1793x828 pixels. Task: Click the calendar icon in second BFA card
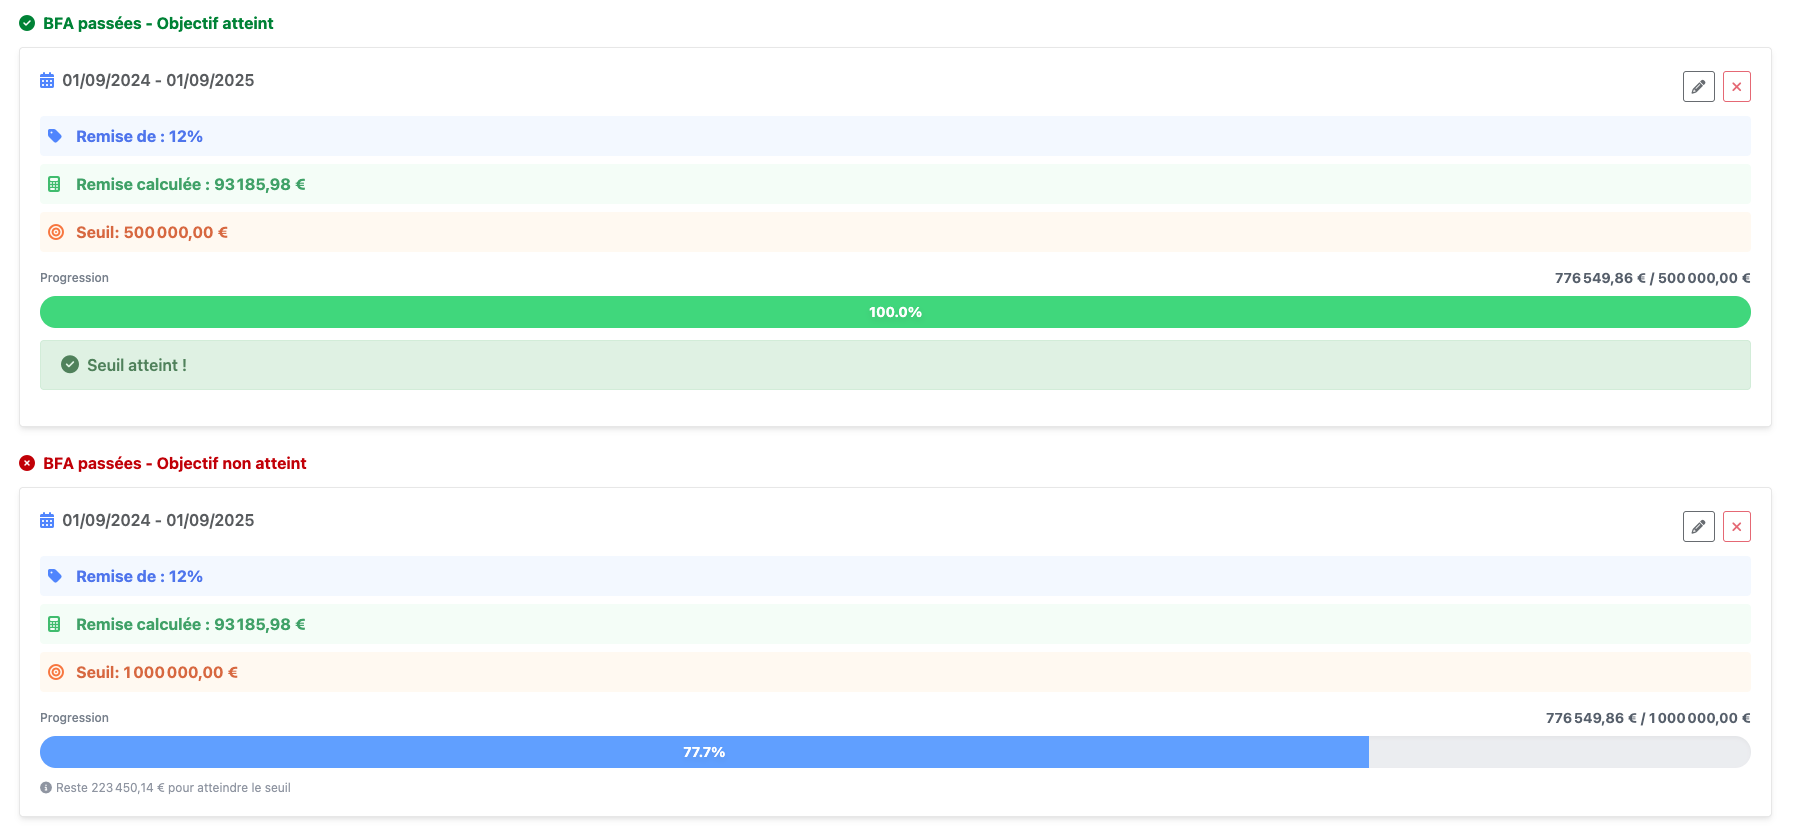(47, 520)
